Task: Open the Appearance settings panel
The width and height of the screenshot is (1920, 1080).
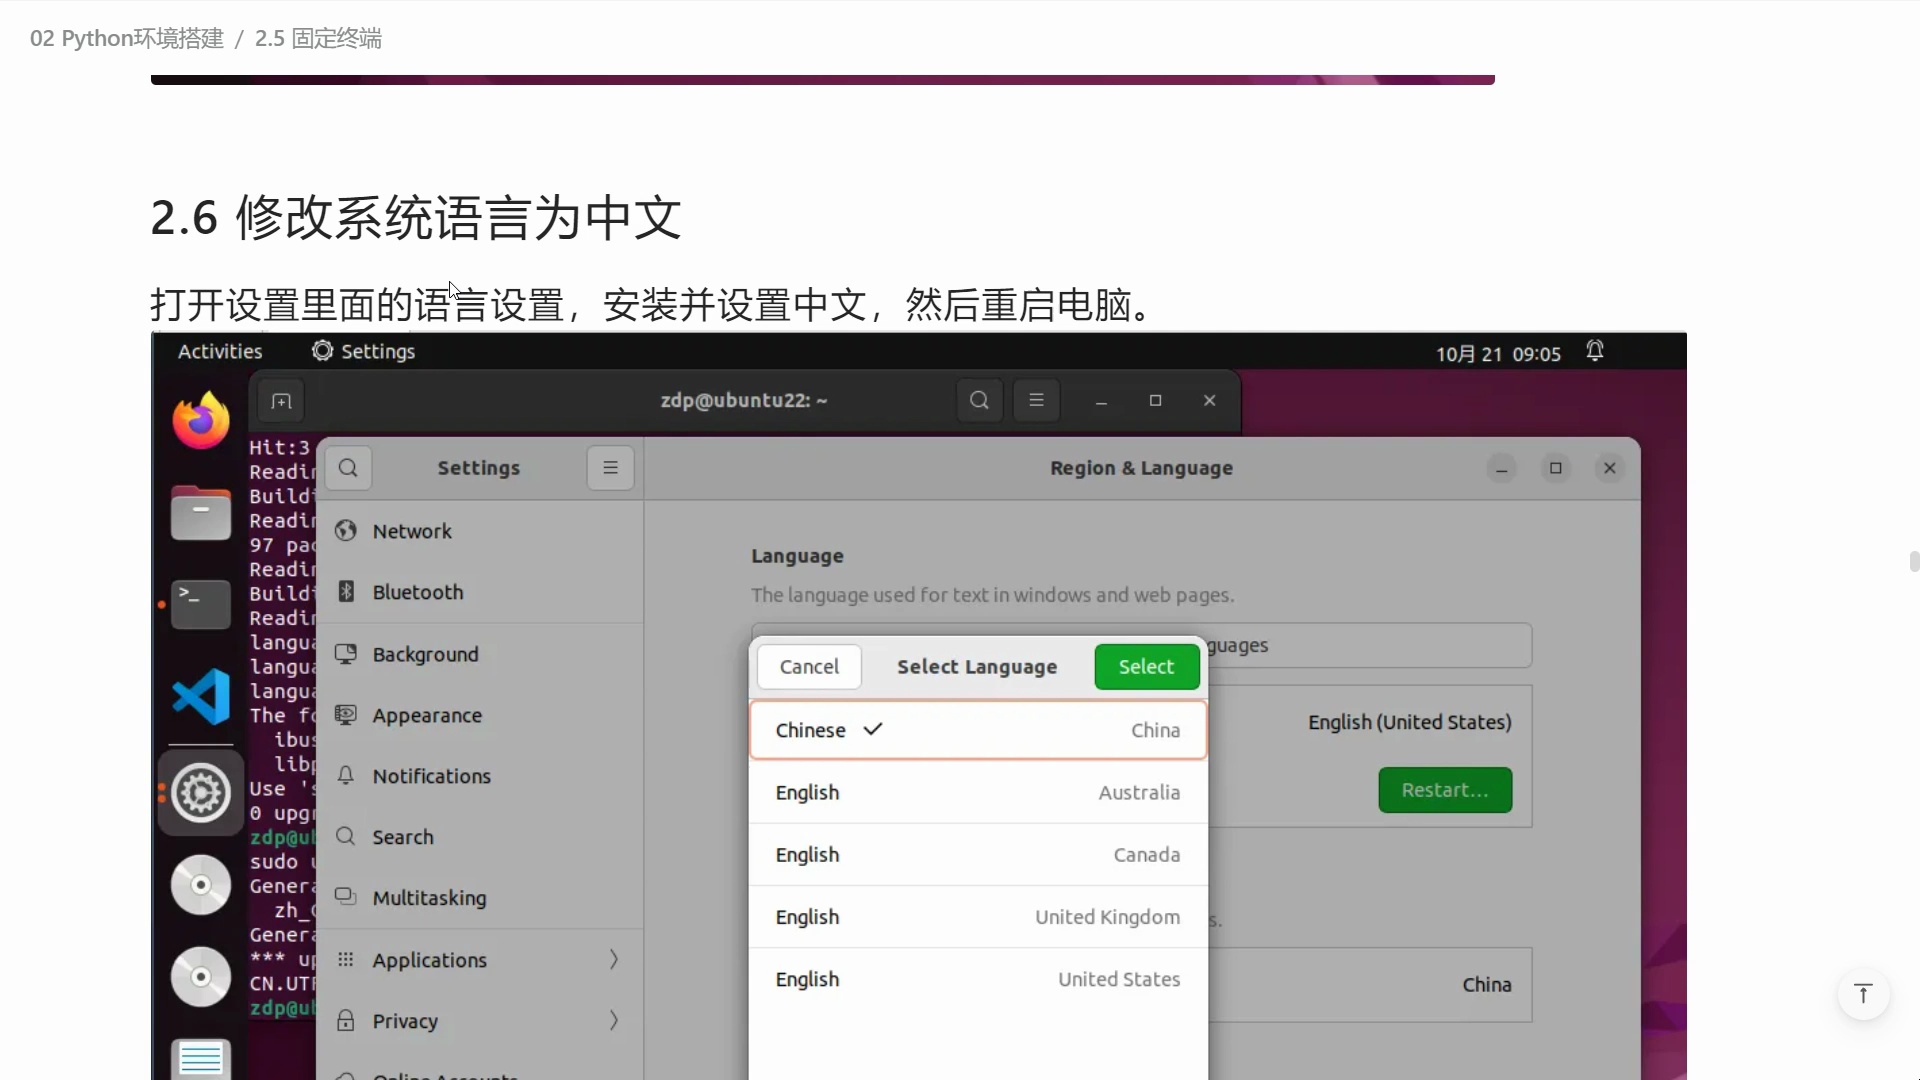Action: [480, 715]
